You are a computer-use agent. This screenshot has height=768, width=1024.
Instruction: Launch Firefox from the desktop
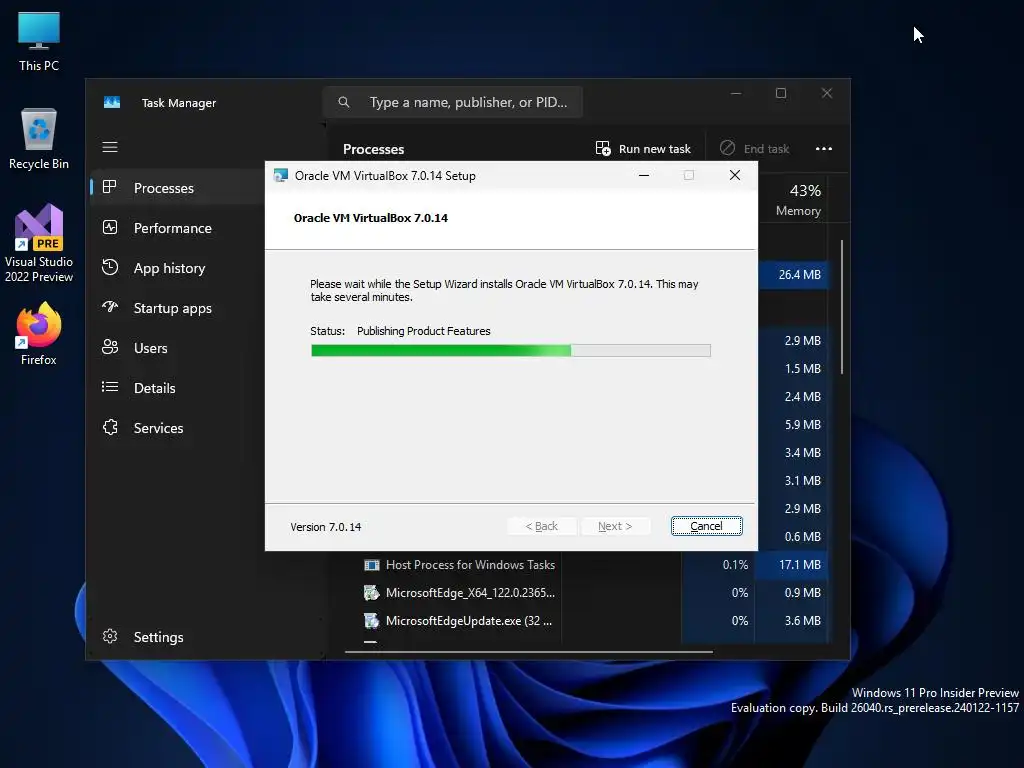39,334
